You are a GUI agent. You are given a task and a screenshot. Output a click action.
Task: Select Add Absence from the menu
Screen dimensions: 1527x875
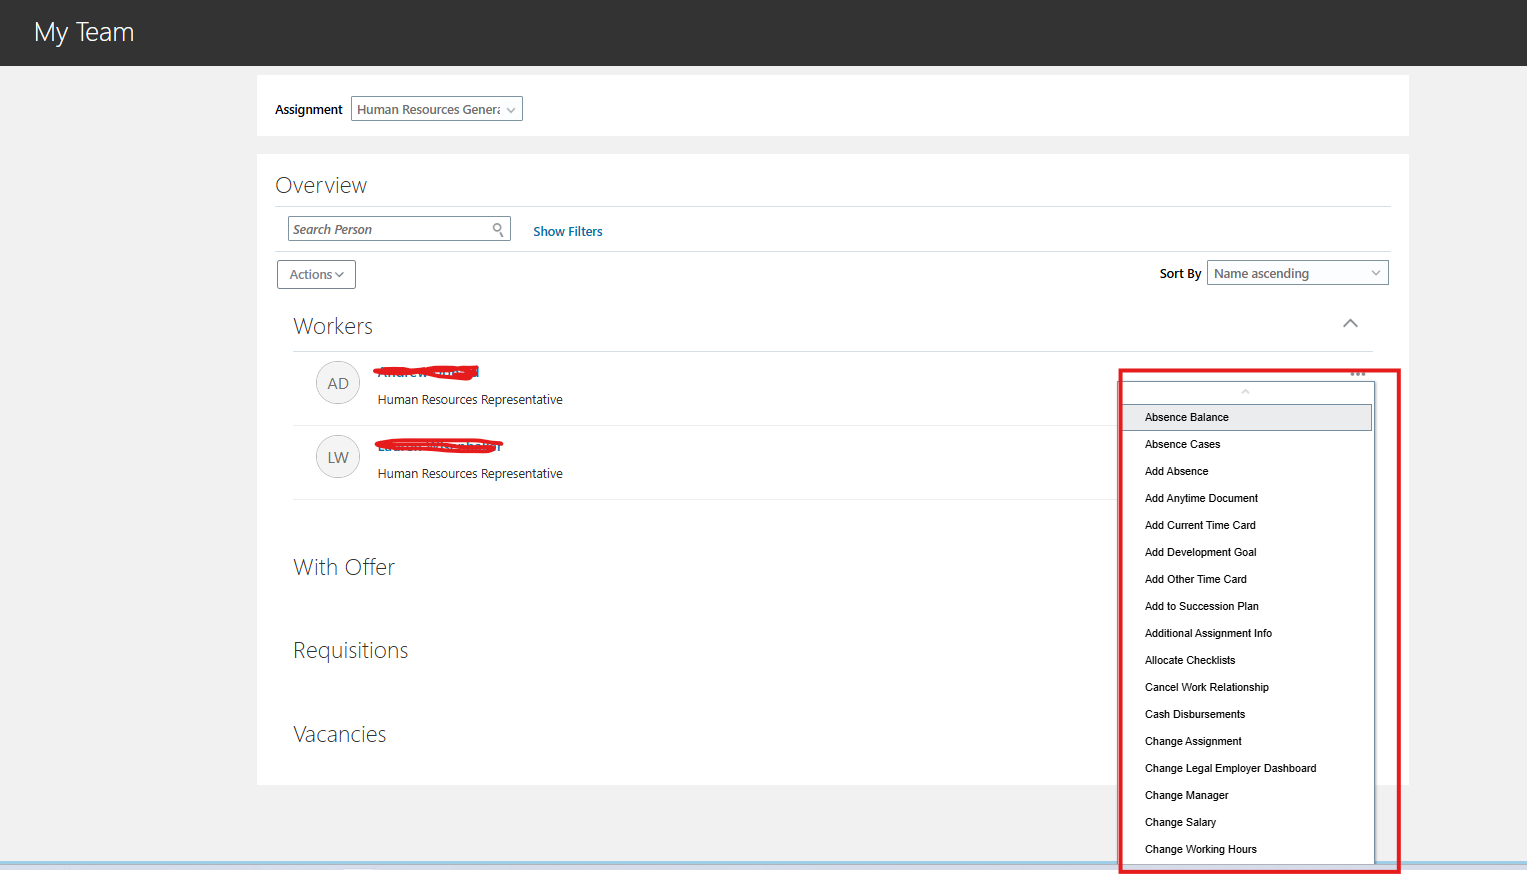[x=1177, y=470]
